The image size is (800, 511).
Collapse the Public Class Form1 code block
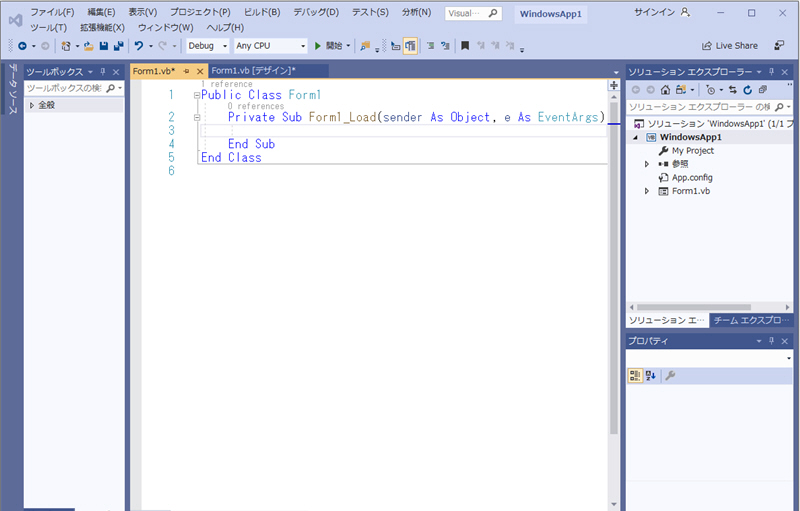(197, 95)
